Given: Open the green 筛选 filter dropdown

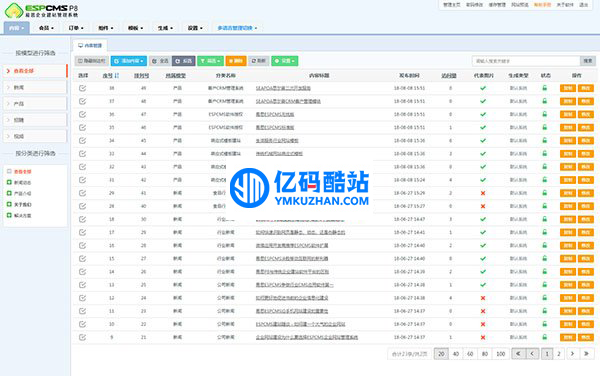Looking at the screenshot, I should tap(210, 61).
